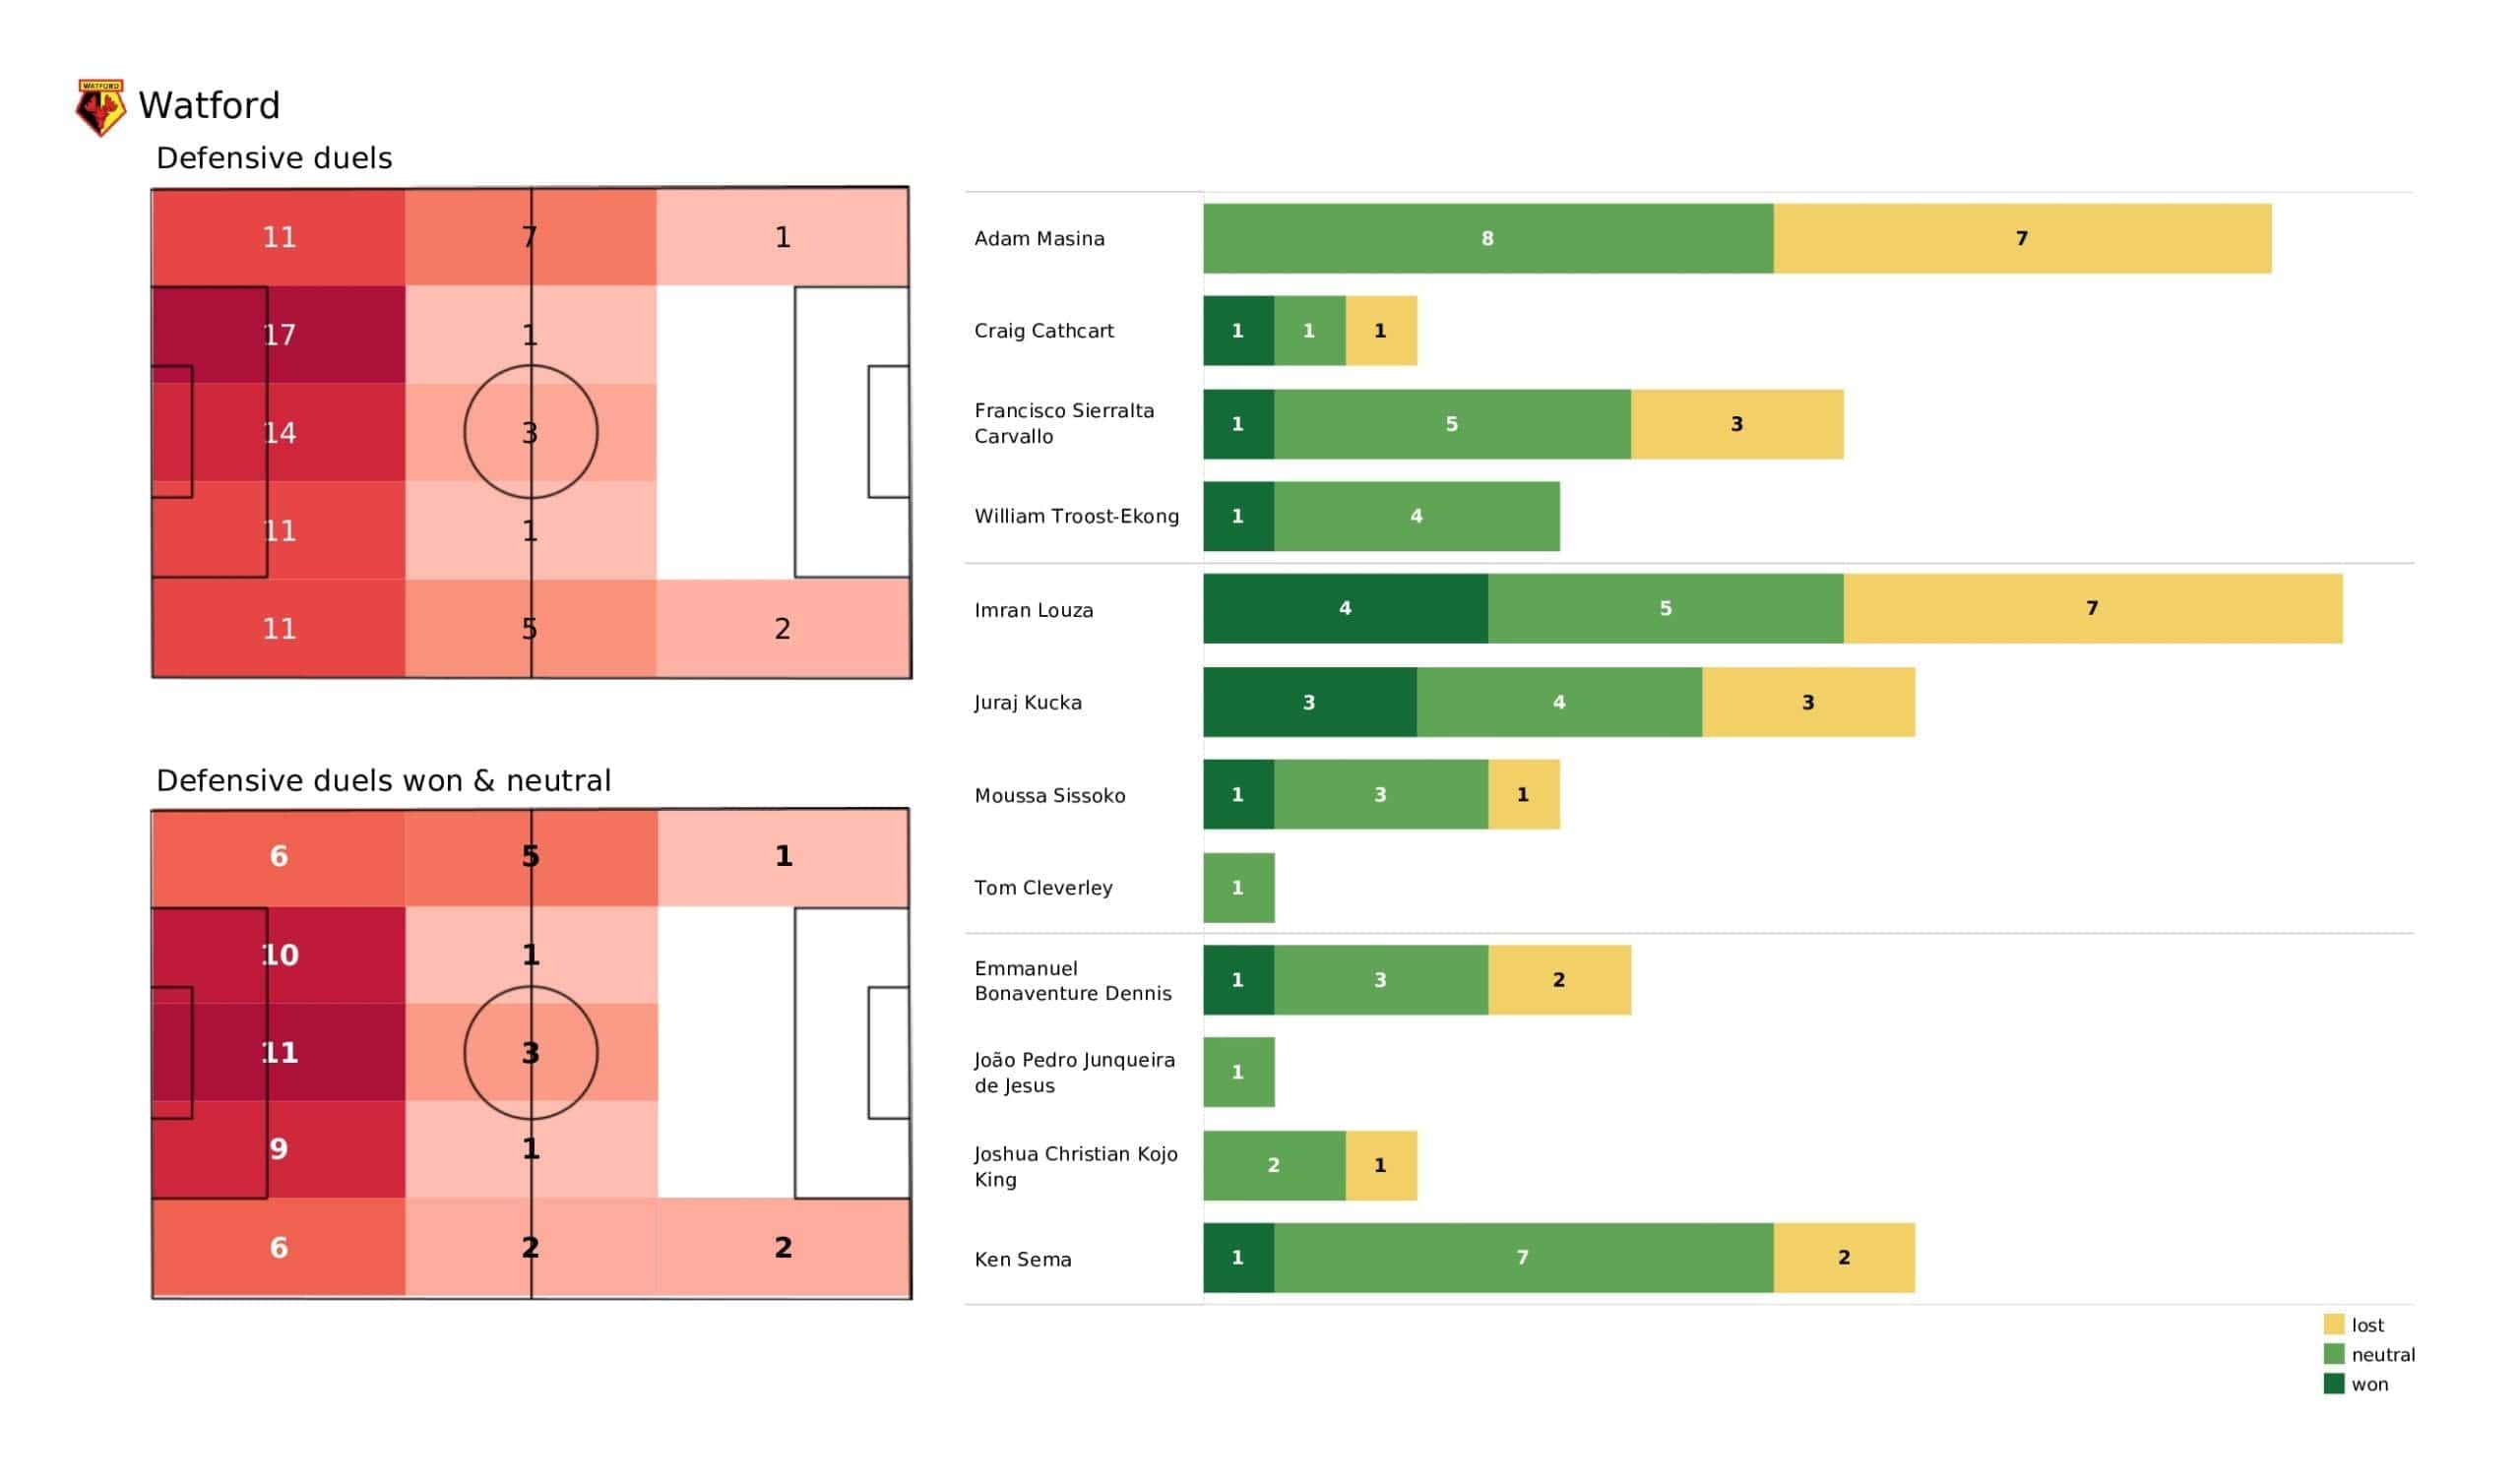The width and height of the screenshot is (2520, 1480).
Task: Select the Watford team title text
Action: click(x=209, y=106)
